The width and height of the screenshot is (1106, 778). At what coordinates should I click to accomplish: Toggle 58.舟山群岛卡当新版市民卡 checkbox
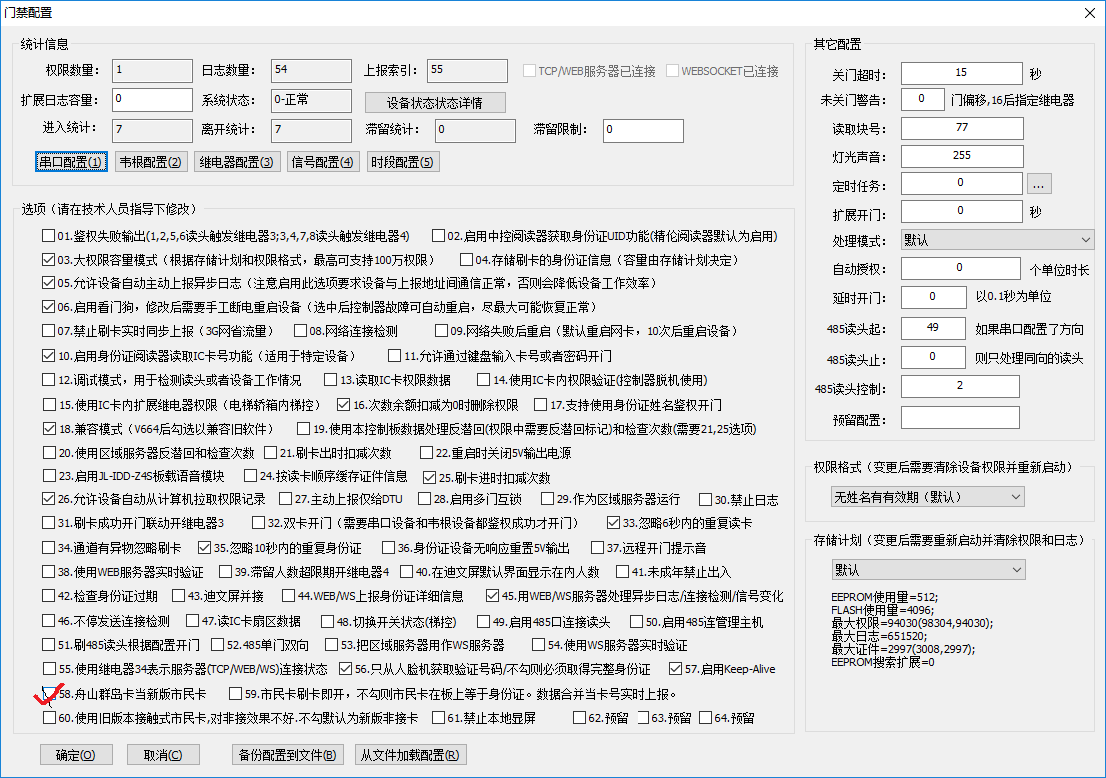49,693
